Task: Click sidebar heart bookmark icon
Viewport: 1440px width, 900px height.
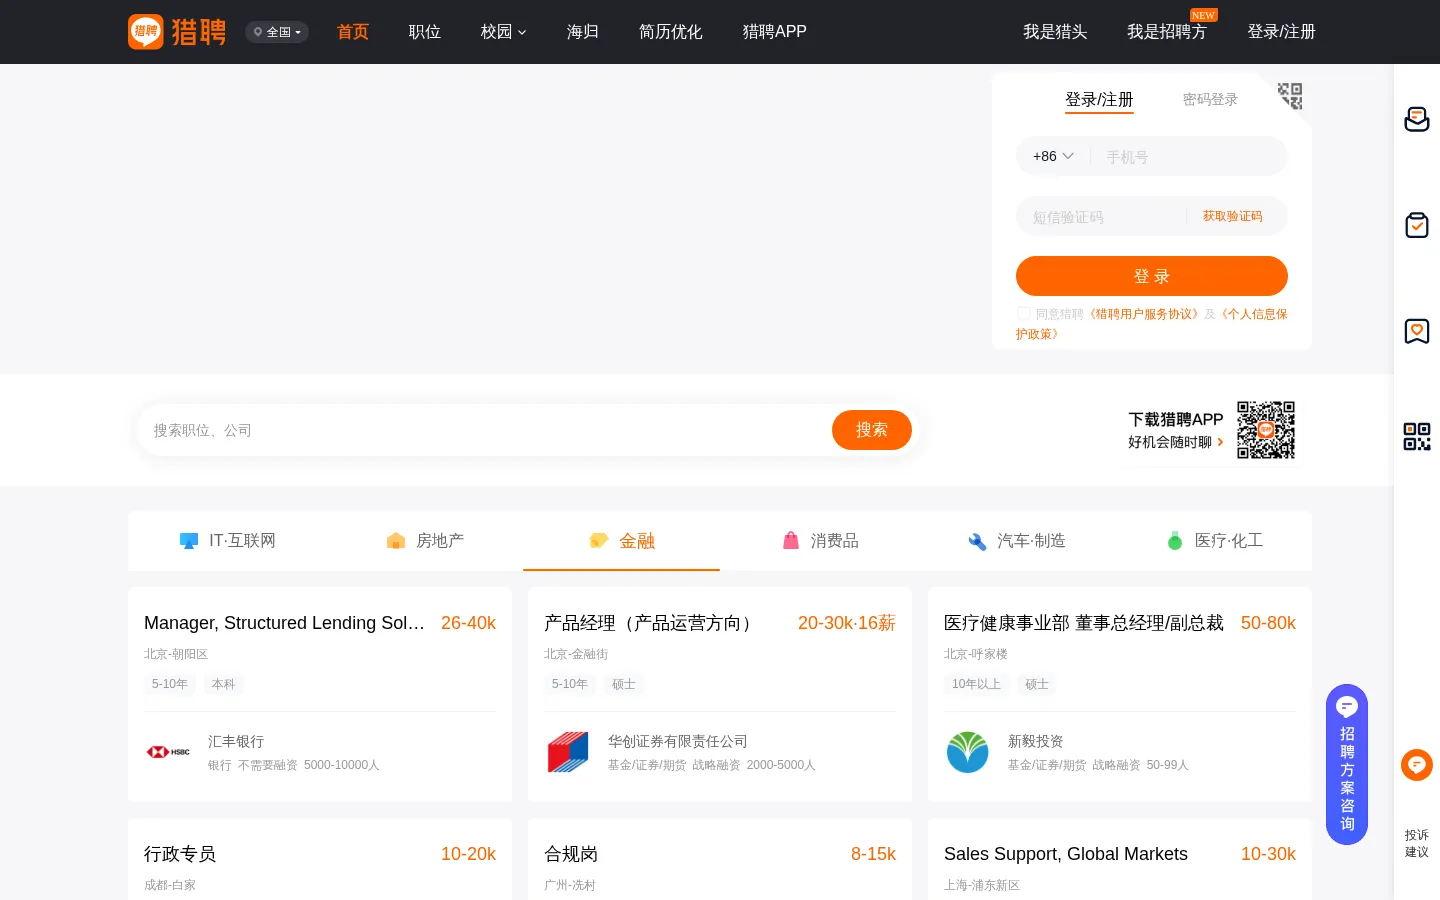Action: (x=1417, y=331)
